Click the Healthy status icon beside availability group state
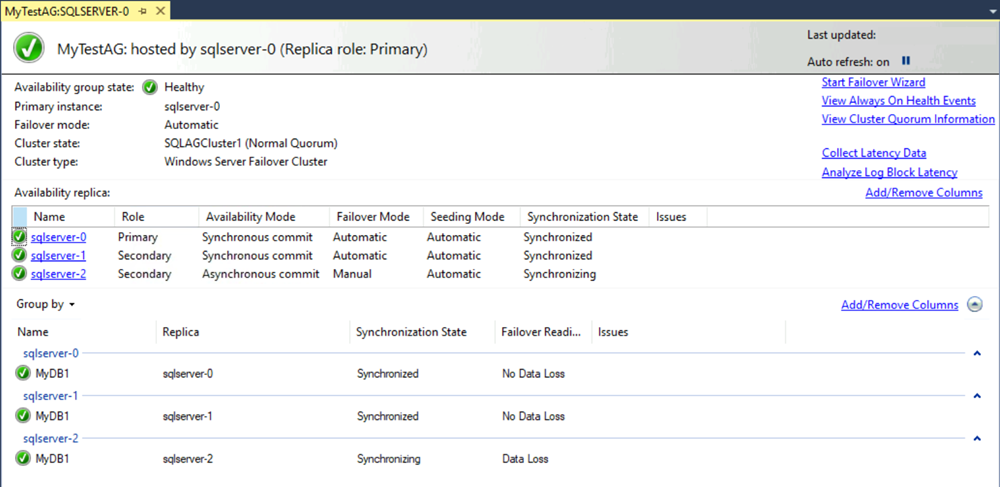Image resolution: width=1000 pixels, height=487 pixels. pos(150,87)
